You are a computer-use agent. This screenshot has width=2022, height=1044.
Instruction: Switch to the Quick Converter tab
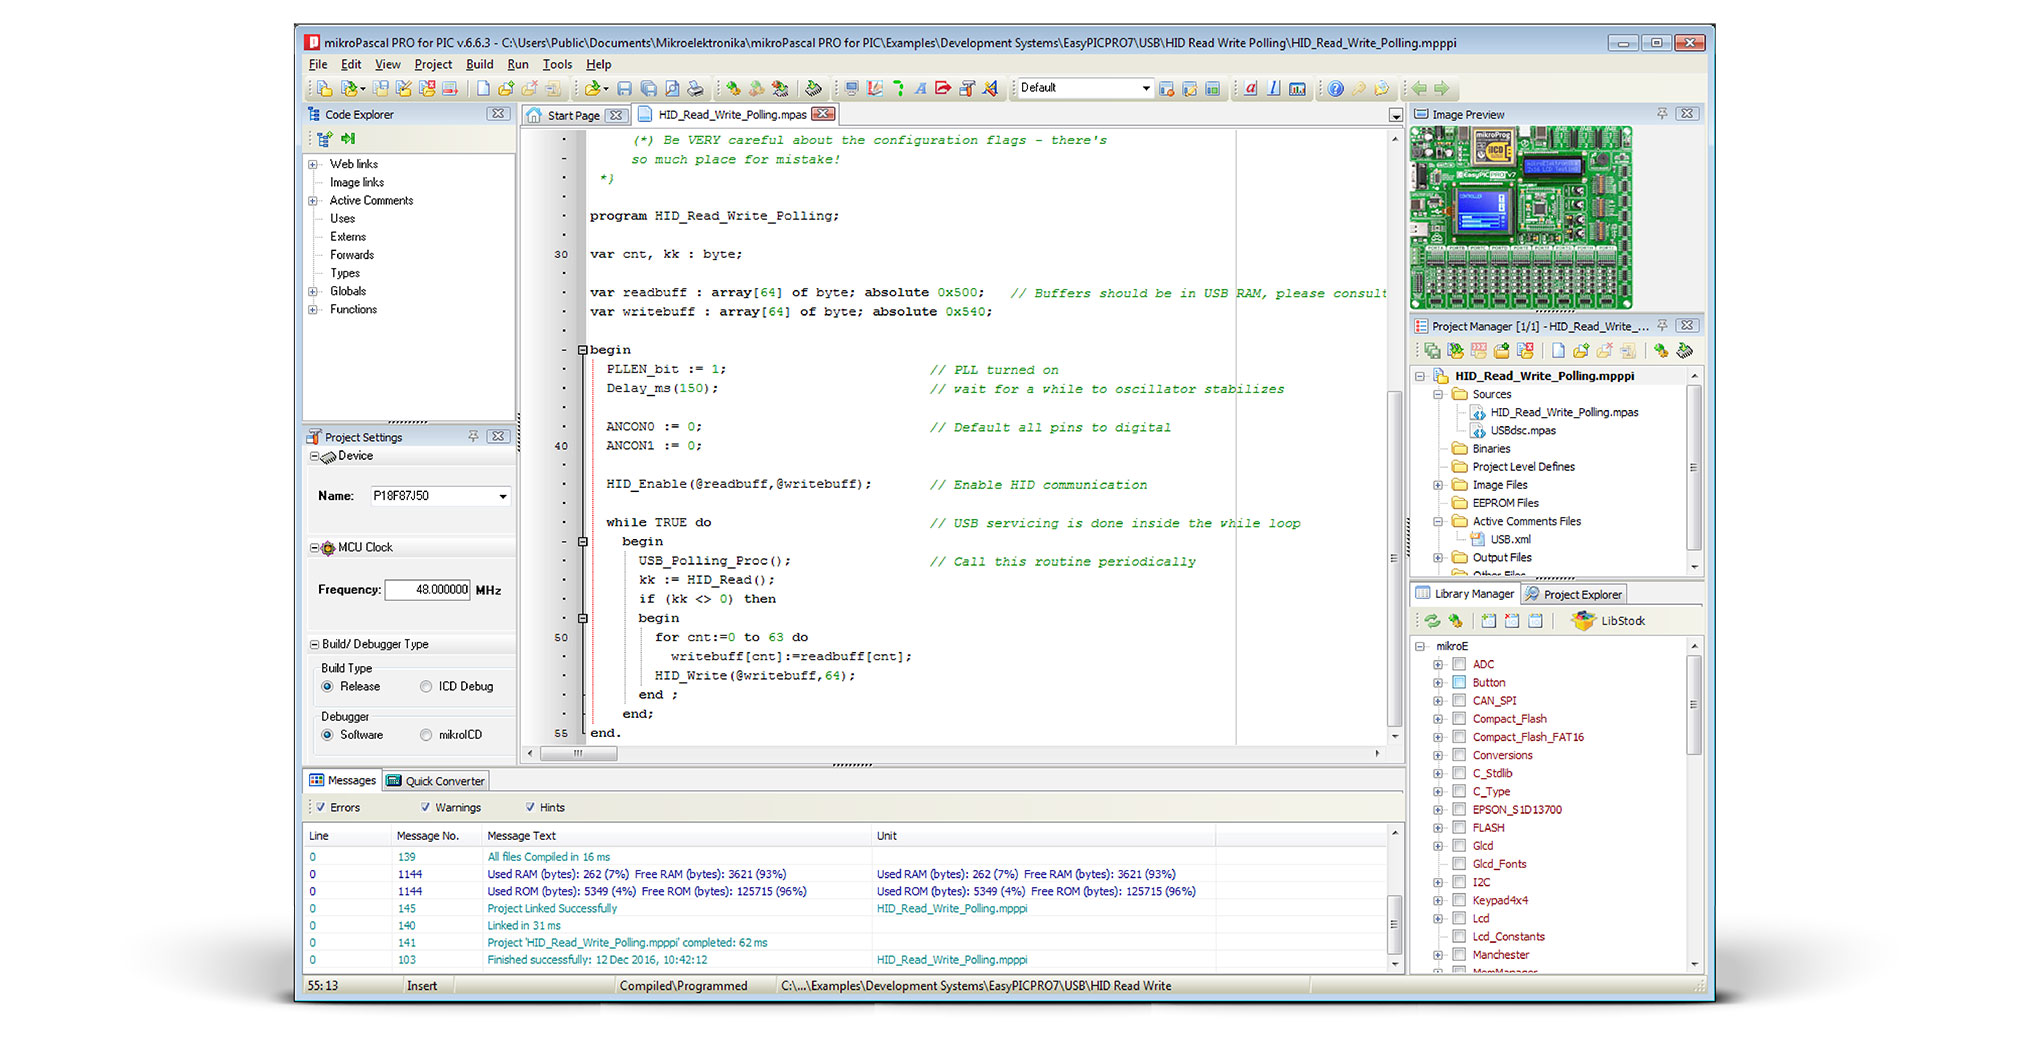point(436,781)
